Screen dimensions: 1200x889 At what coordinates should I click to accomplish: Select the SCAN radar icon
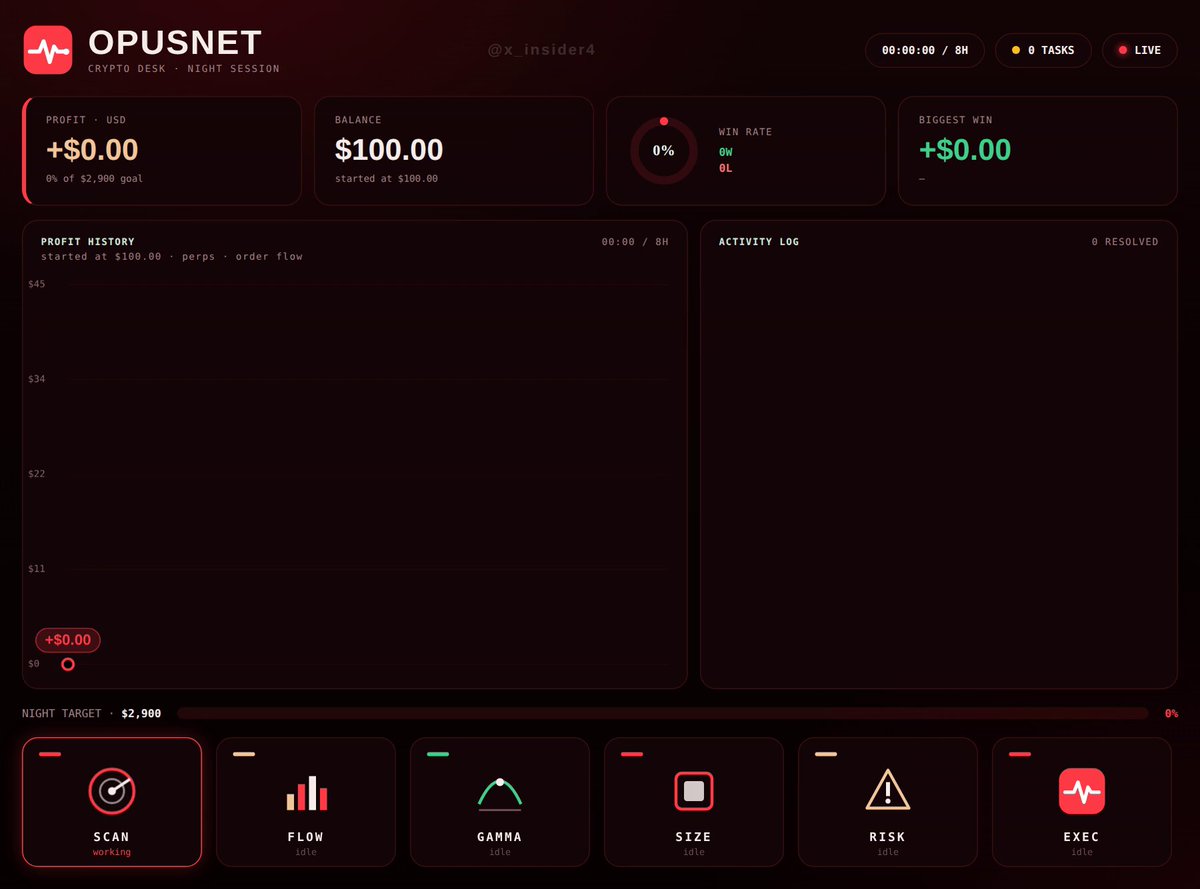point(112,791)
